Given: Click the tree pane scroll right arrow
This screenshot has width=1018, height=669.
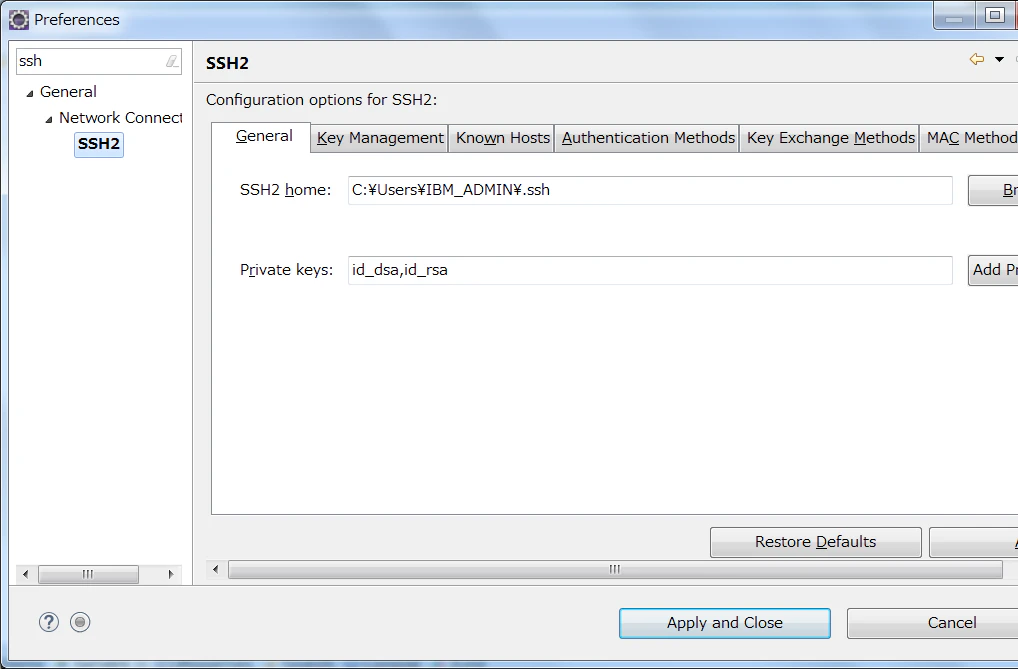Looking at the screenshot, I should pos(171,574).
